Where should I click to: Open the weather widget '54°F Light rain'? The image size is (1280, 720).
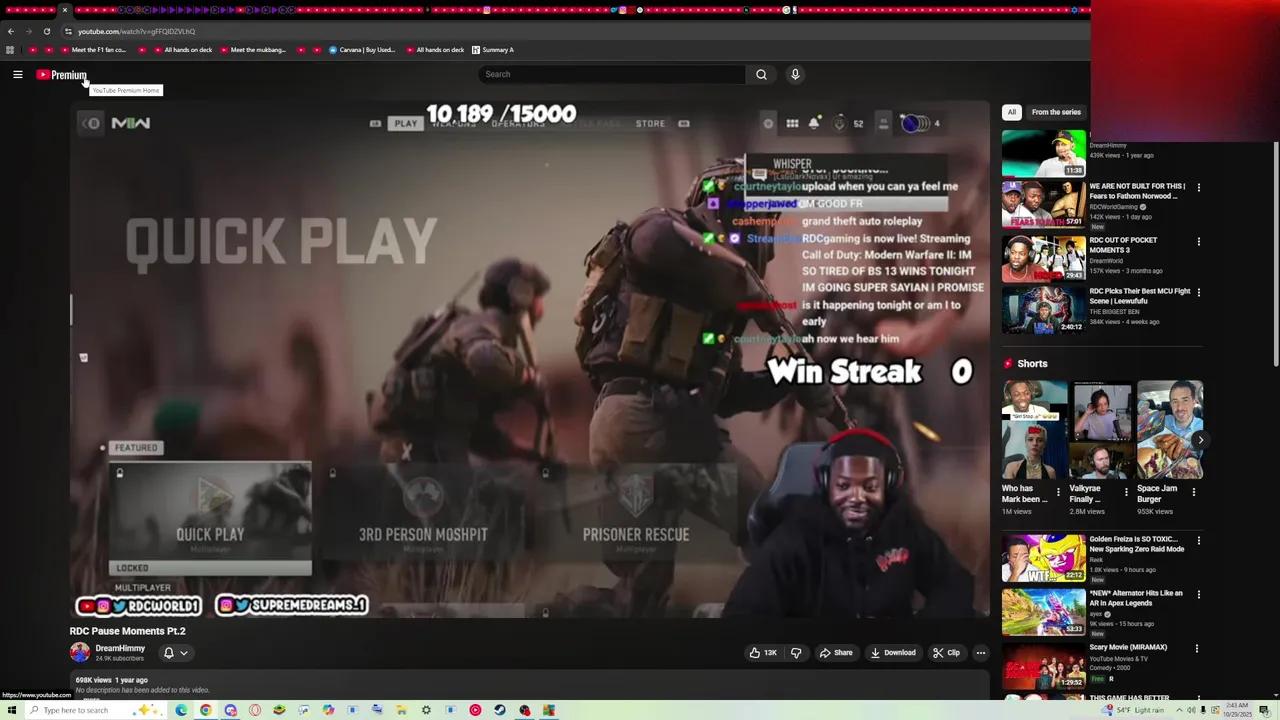[x=1134, y=710]
